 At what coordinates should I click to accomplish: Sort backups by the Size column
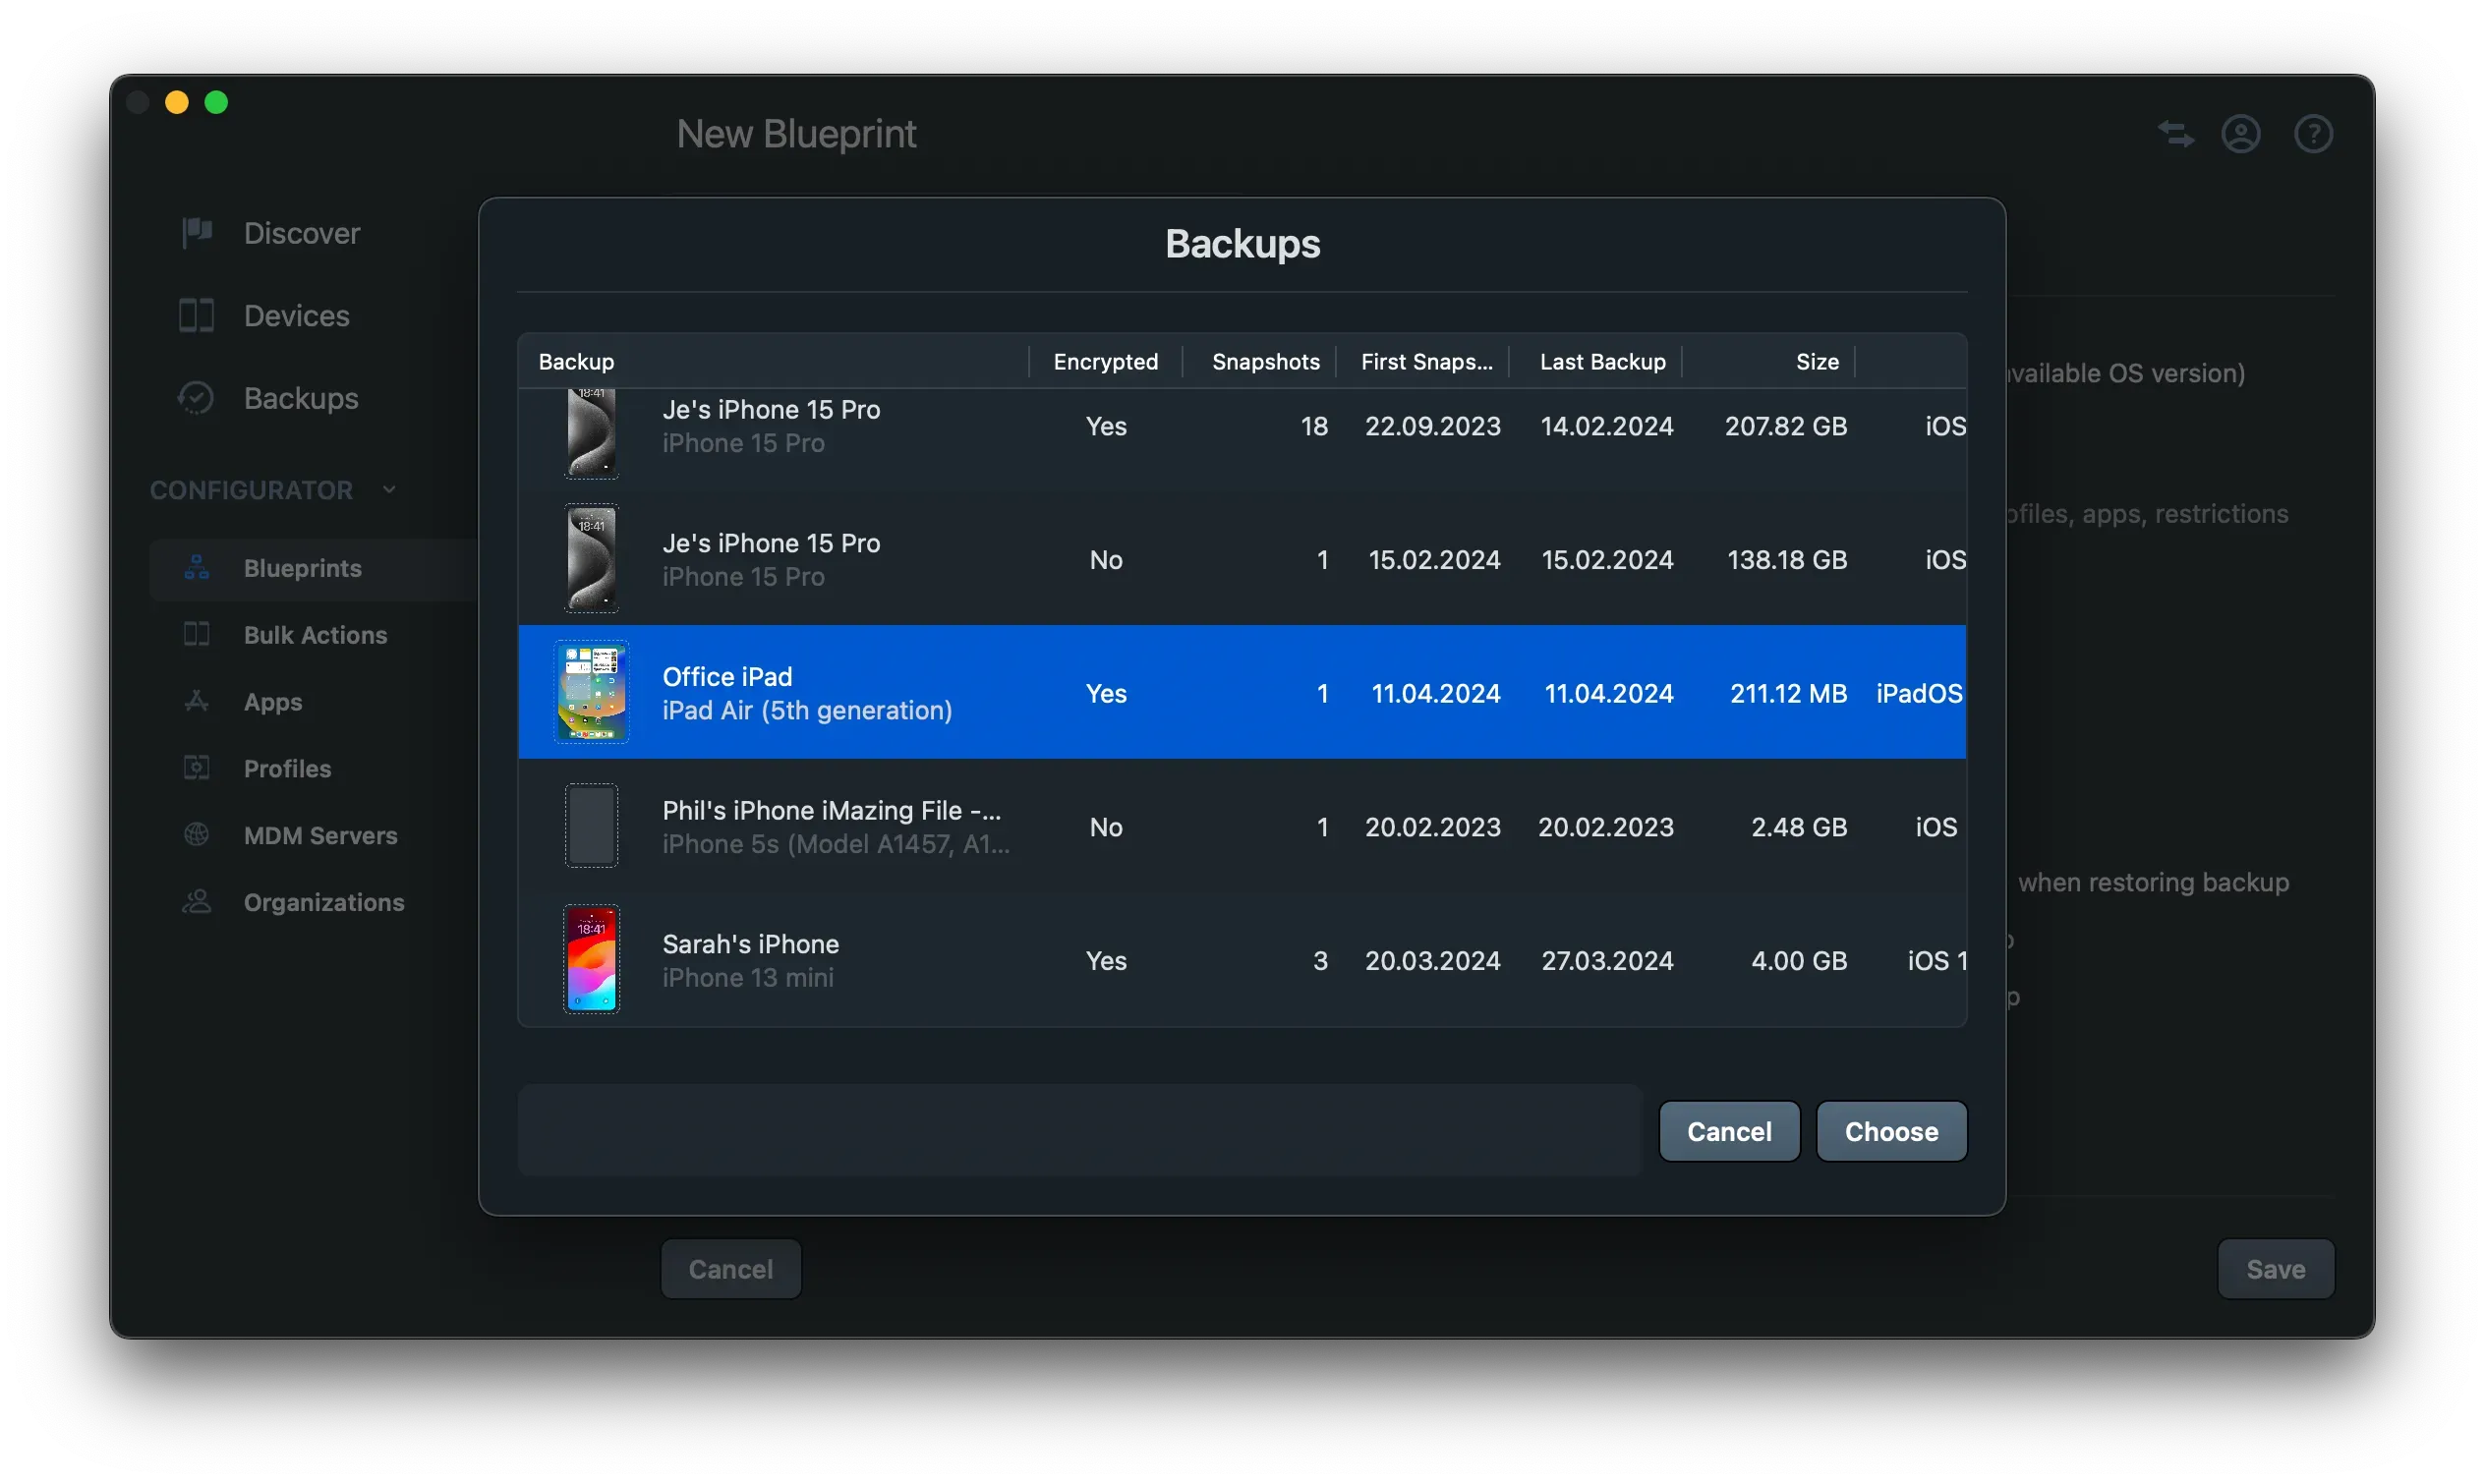coord(1816,361)
